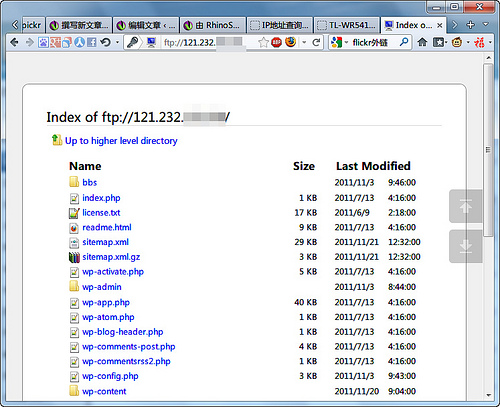Open the wp-admin folder link
The height and width of the screenshot is (407, 500).
pyautogui.click(x=102, y=287)
